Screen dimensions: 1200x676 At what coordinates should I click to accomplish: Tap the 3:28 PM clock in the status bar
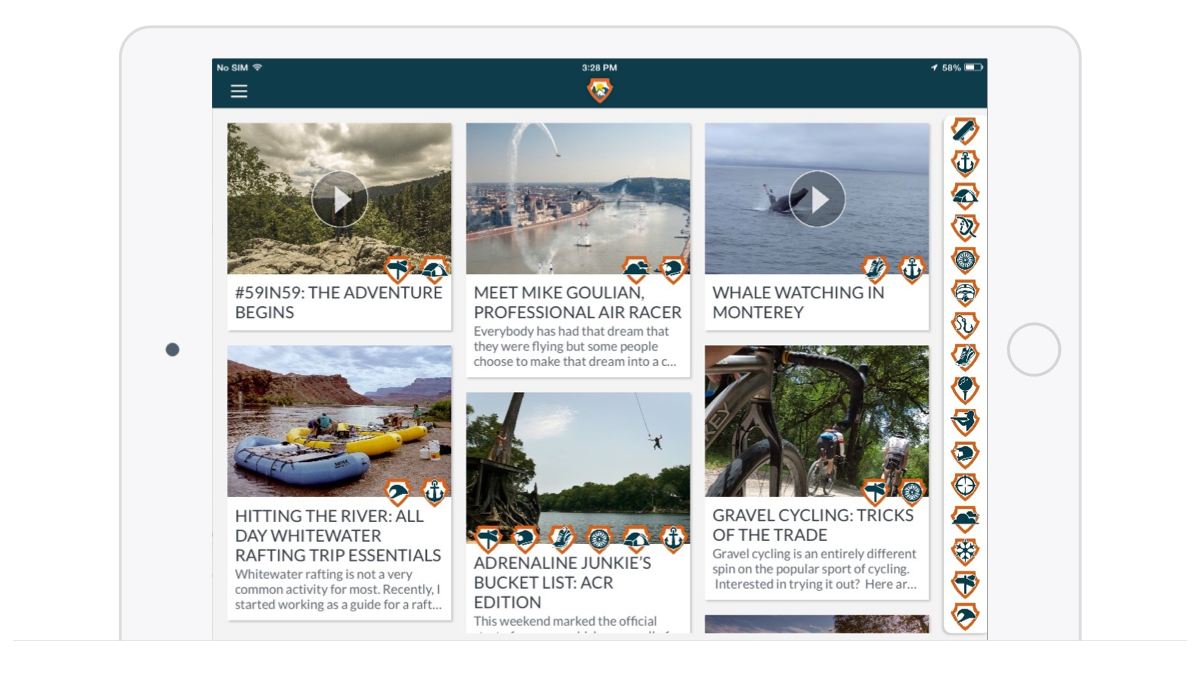[x=599, y=68]
